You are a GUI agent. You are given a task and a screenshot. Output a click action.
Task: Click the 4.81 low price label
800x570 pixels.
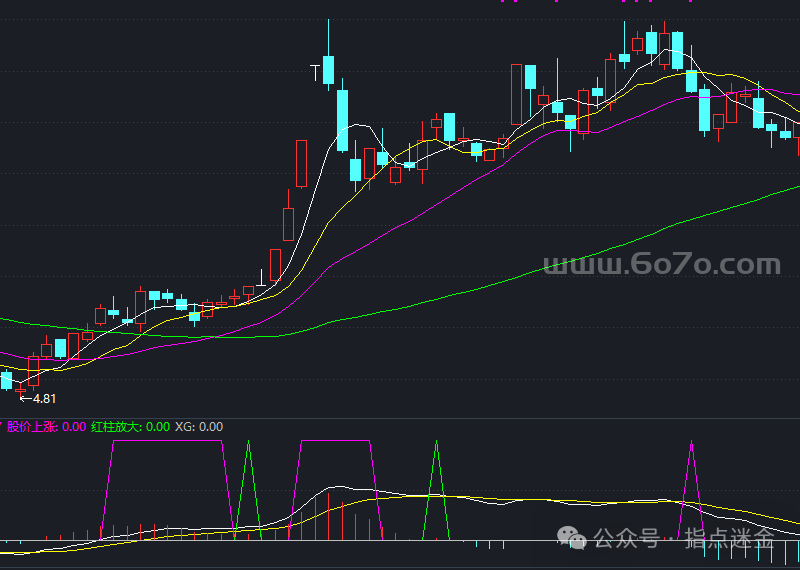(44, 399)
